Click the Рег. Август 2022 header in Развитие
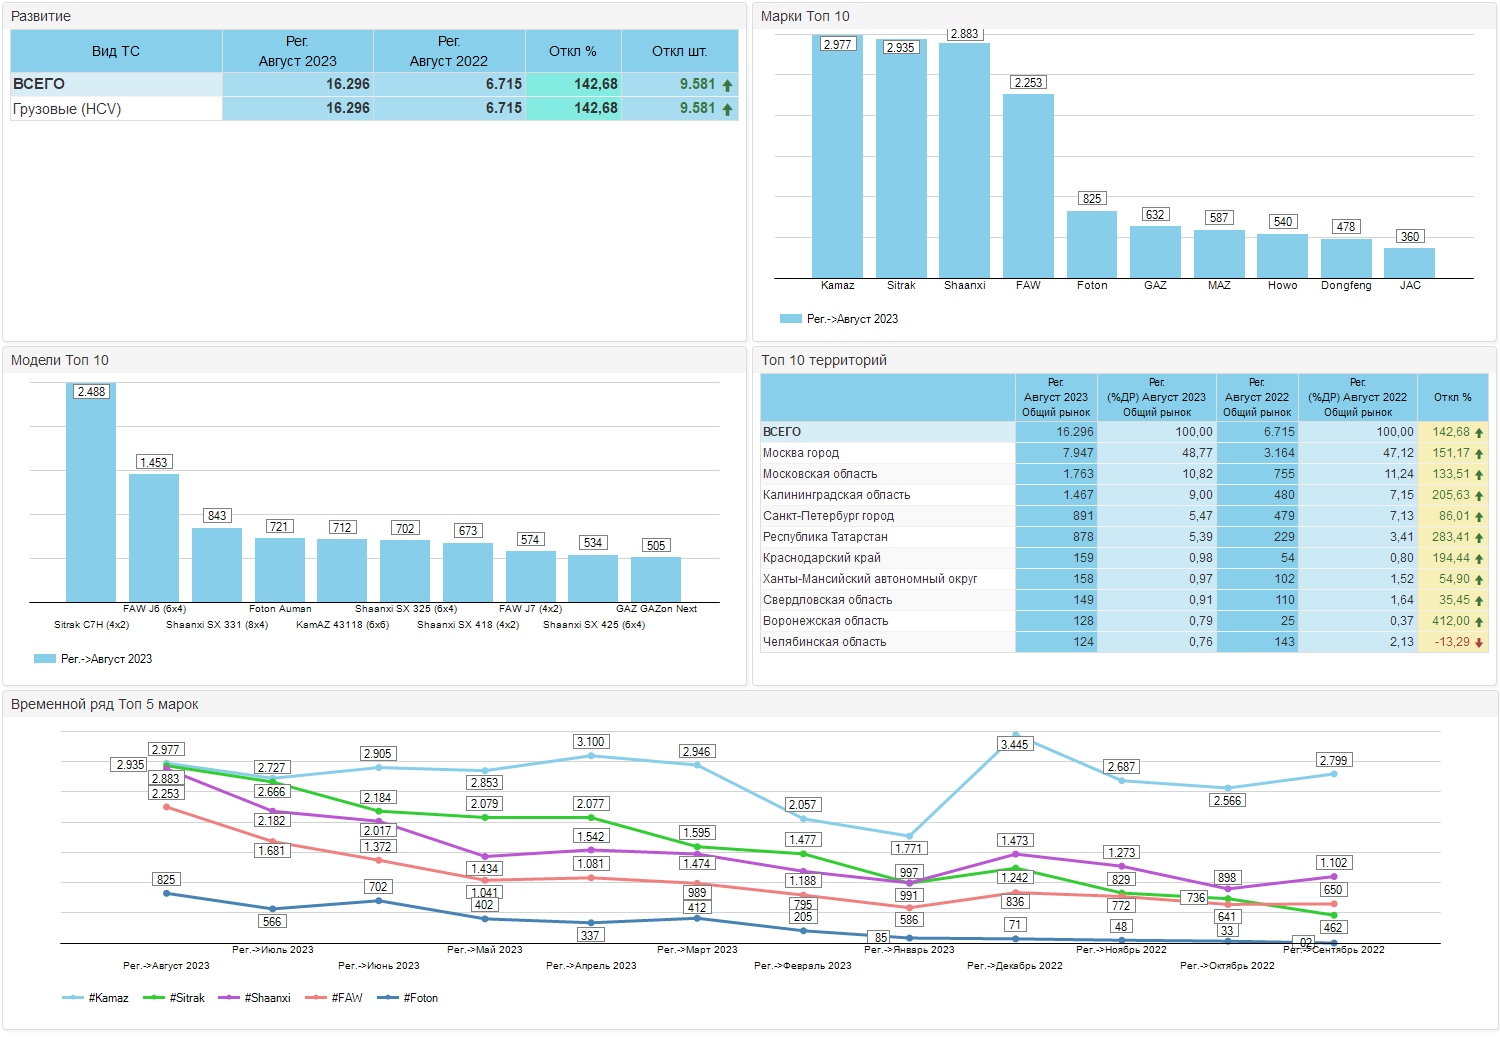 [449, 51]
